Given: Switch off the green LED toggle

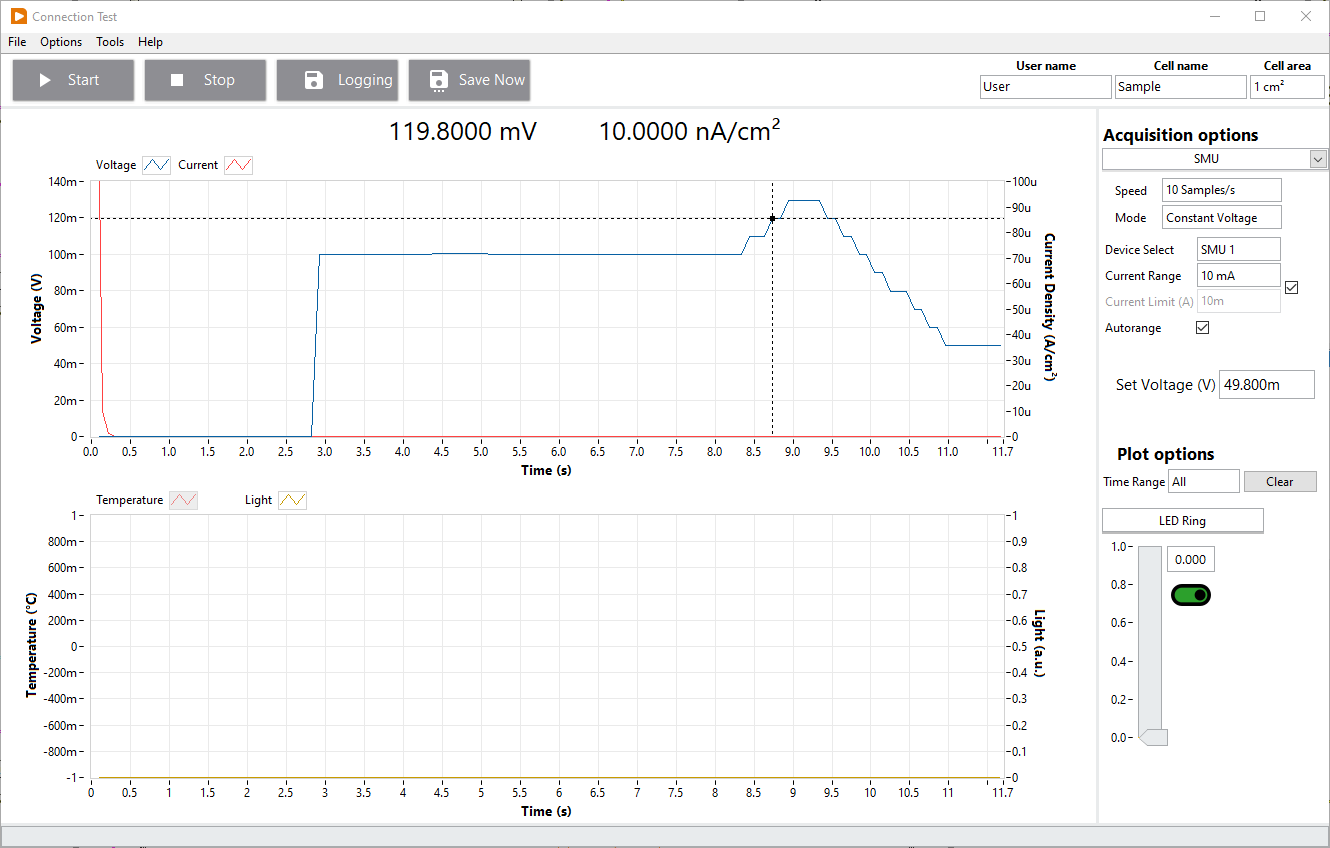Looking at the screenshot, I should pyautogui.click(x=1191, y=595).
